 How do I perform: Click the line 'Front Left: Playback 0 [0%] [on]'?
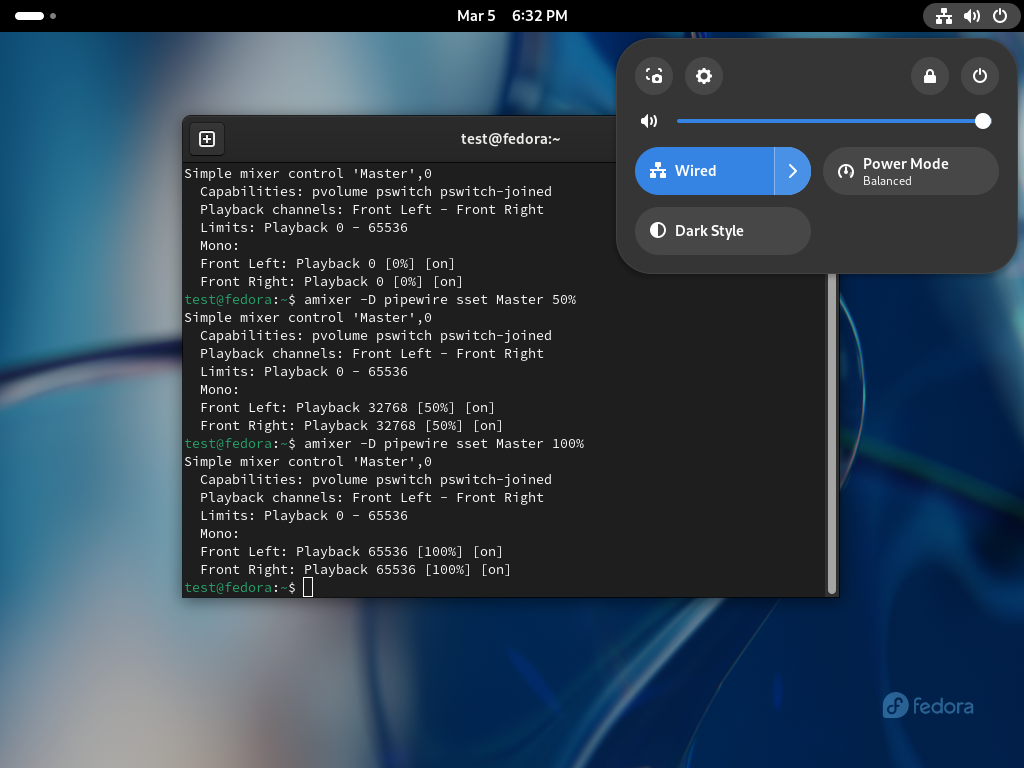click(327, 264)
